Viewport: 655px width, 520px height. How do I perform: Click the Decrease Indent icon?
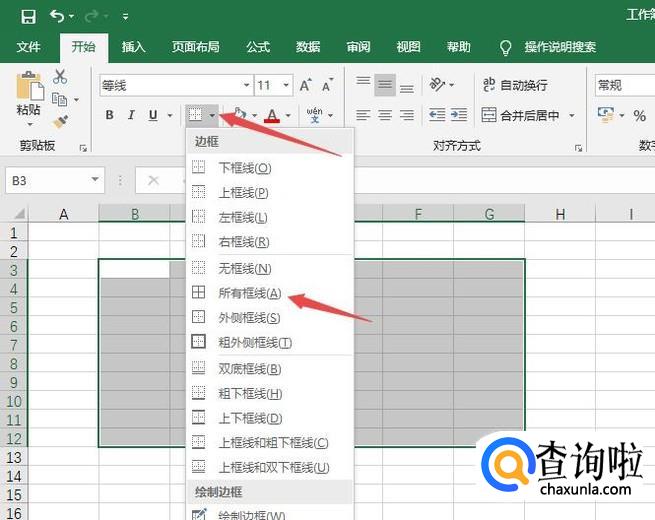437,115
